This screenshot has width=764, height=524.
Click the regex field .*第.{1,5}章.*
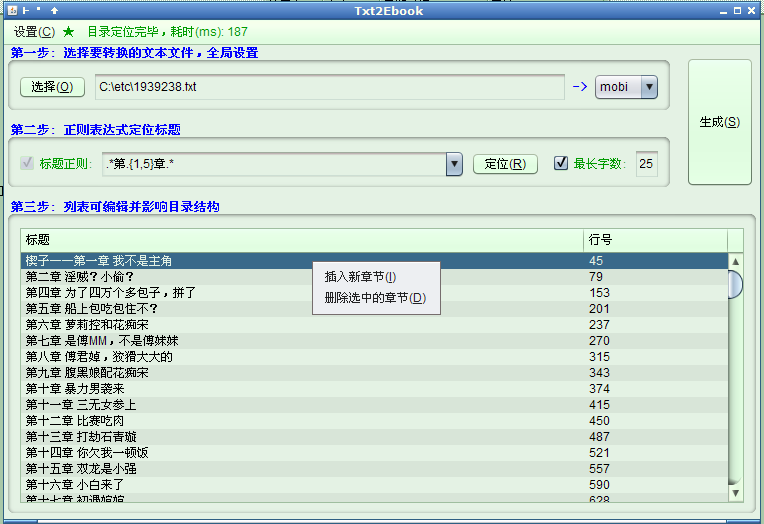(x=274, y=164)
